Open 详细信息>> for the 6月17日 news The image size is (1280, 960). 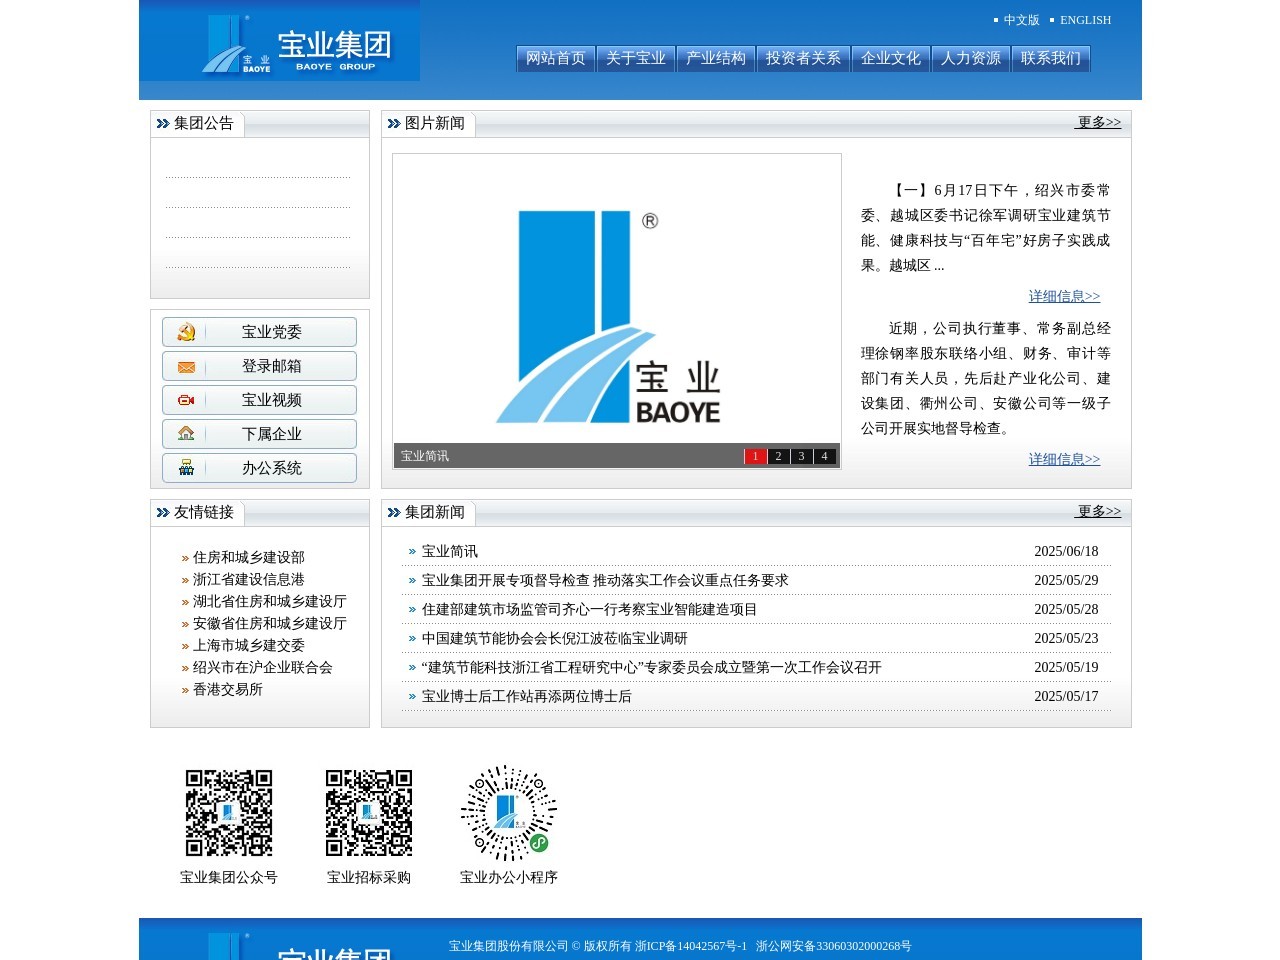[x=1064, y=296]
